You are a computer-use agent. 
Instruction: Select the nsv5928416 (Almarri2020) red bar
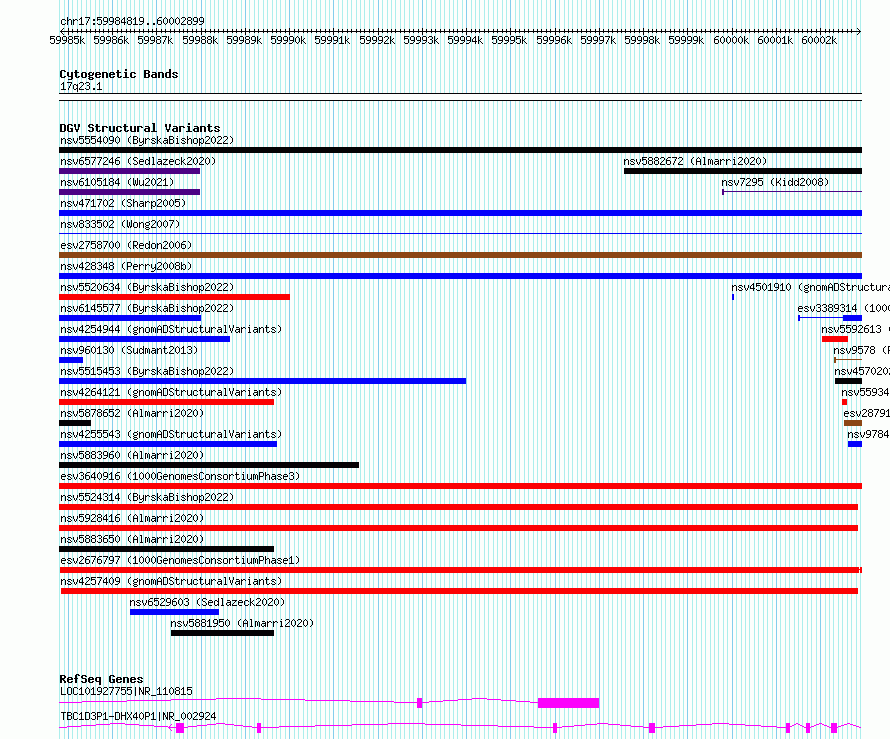click(459, 528)
